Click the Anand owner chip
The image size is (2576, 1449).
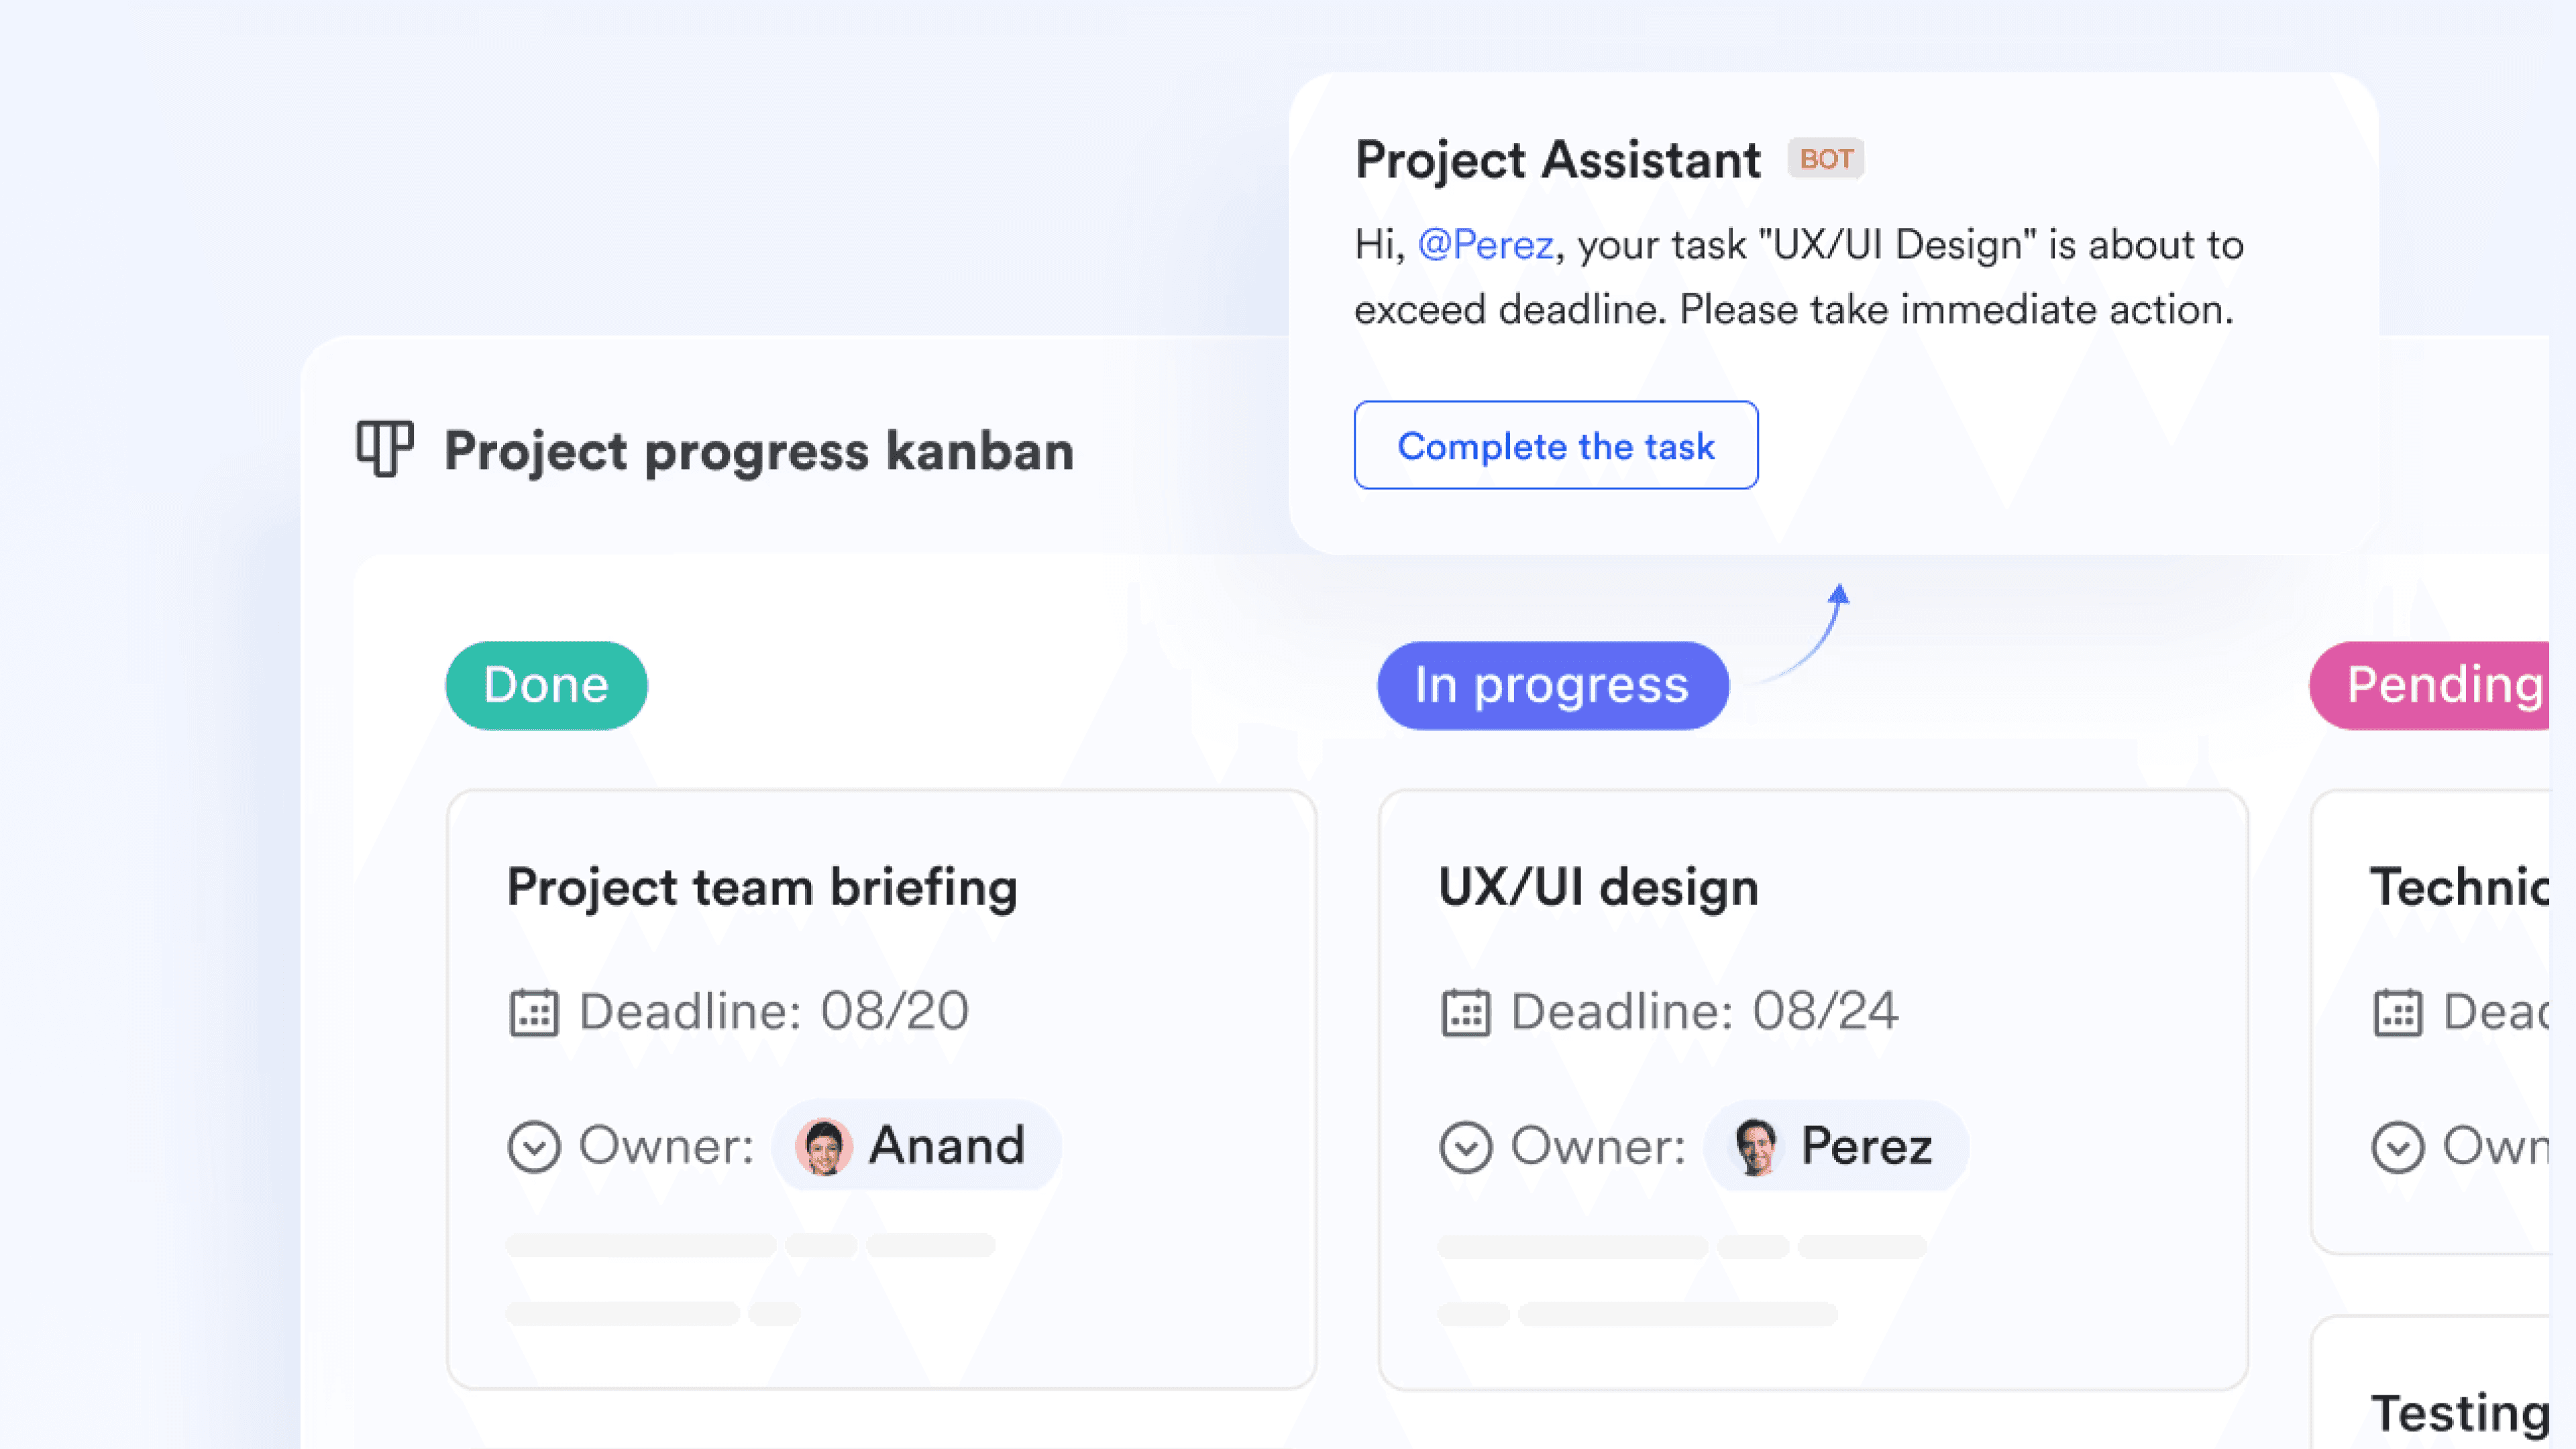click(x=916, y=1146)
